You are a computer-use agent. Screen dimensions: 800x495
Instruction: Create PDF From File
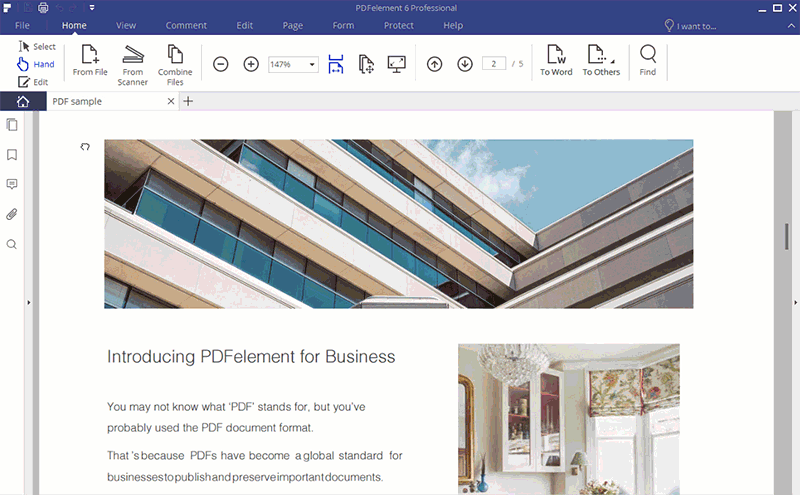tap(90, 60)
